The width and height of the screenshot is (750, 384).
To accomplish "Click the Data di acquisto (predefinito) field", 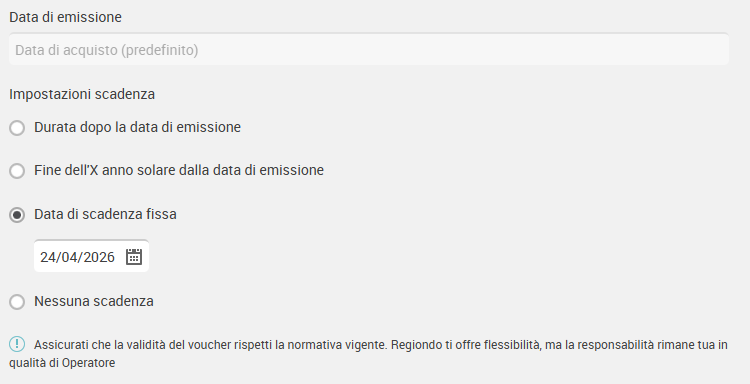I will [369, 49].
